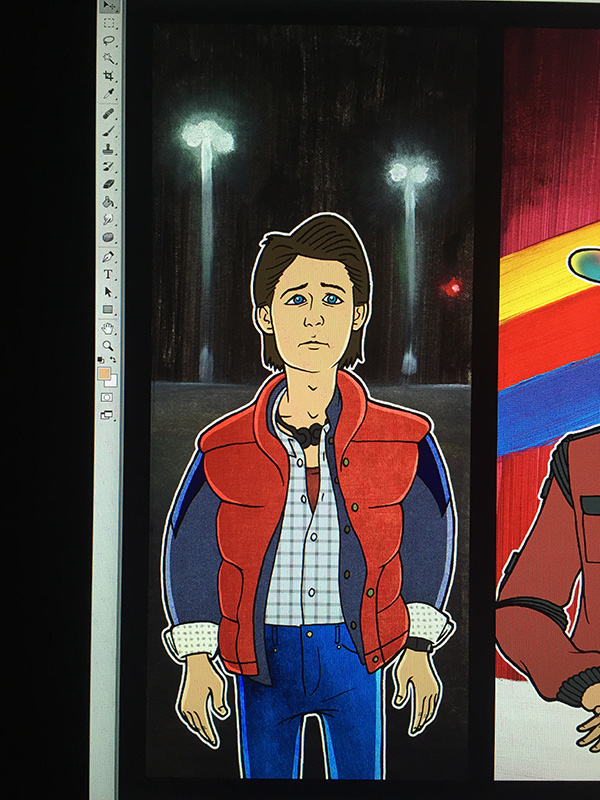
Task: Select the Pen tool
Action: tap(108, 256)
